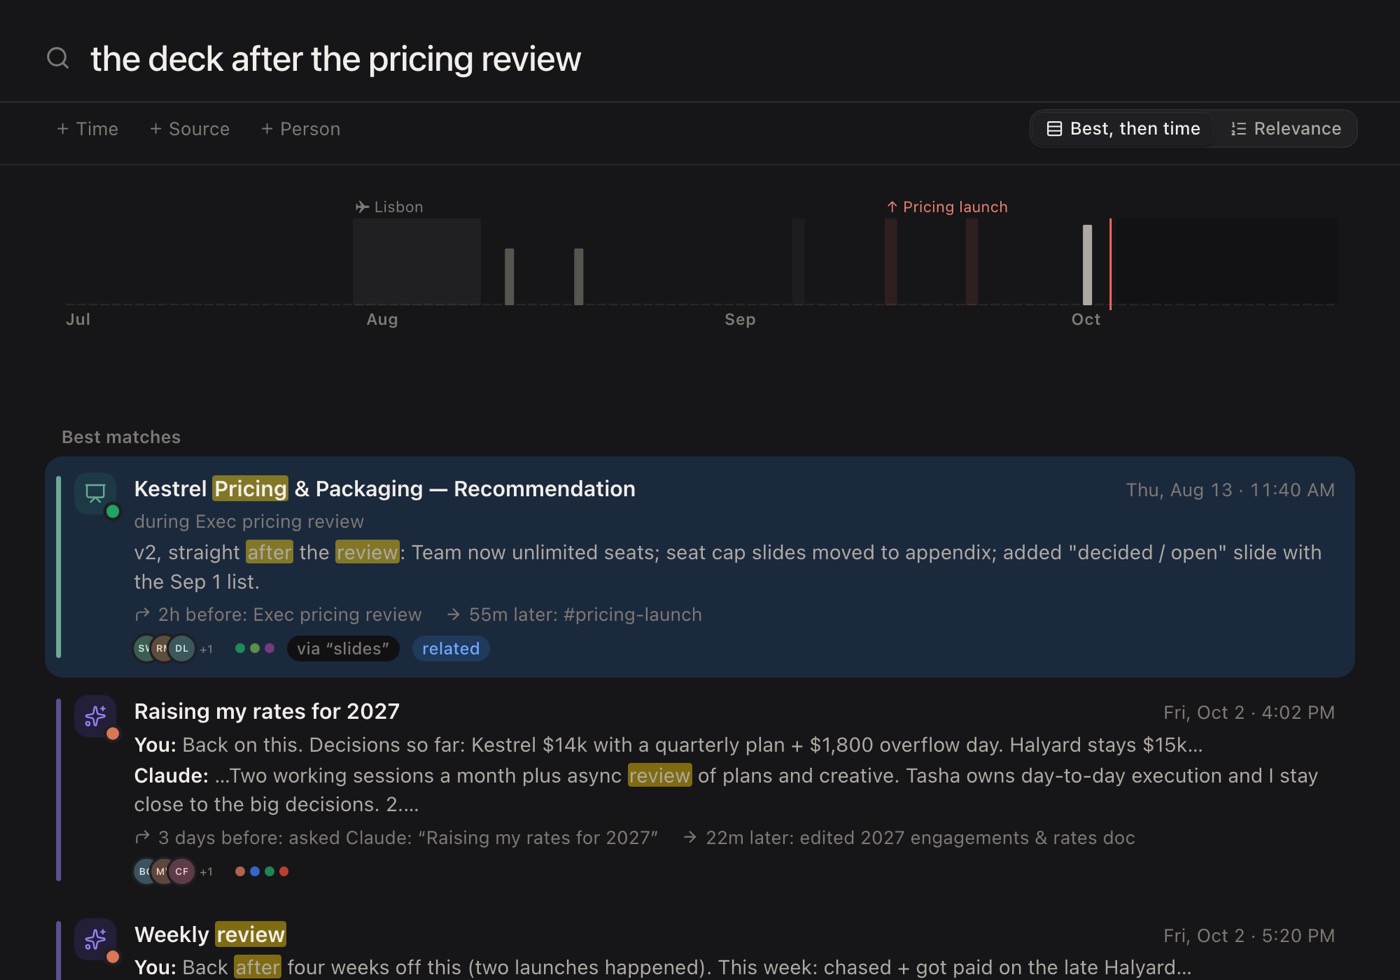
Task: Click the red current-time line on the timeline
Action: click(1110, 263)
